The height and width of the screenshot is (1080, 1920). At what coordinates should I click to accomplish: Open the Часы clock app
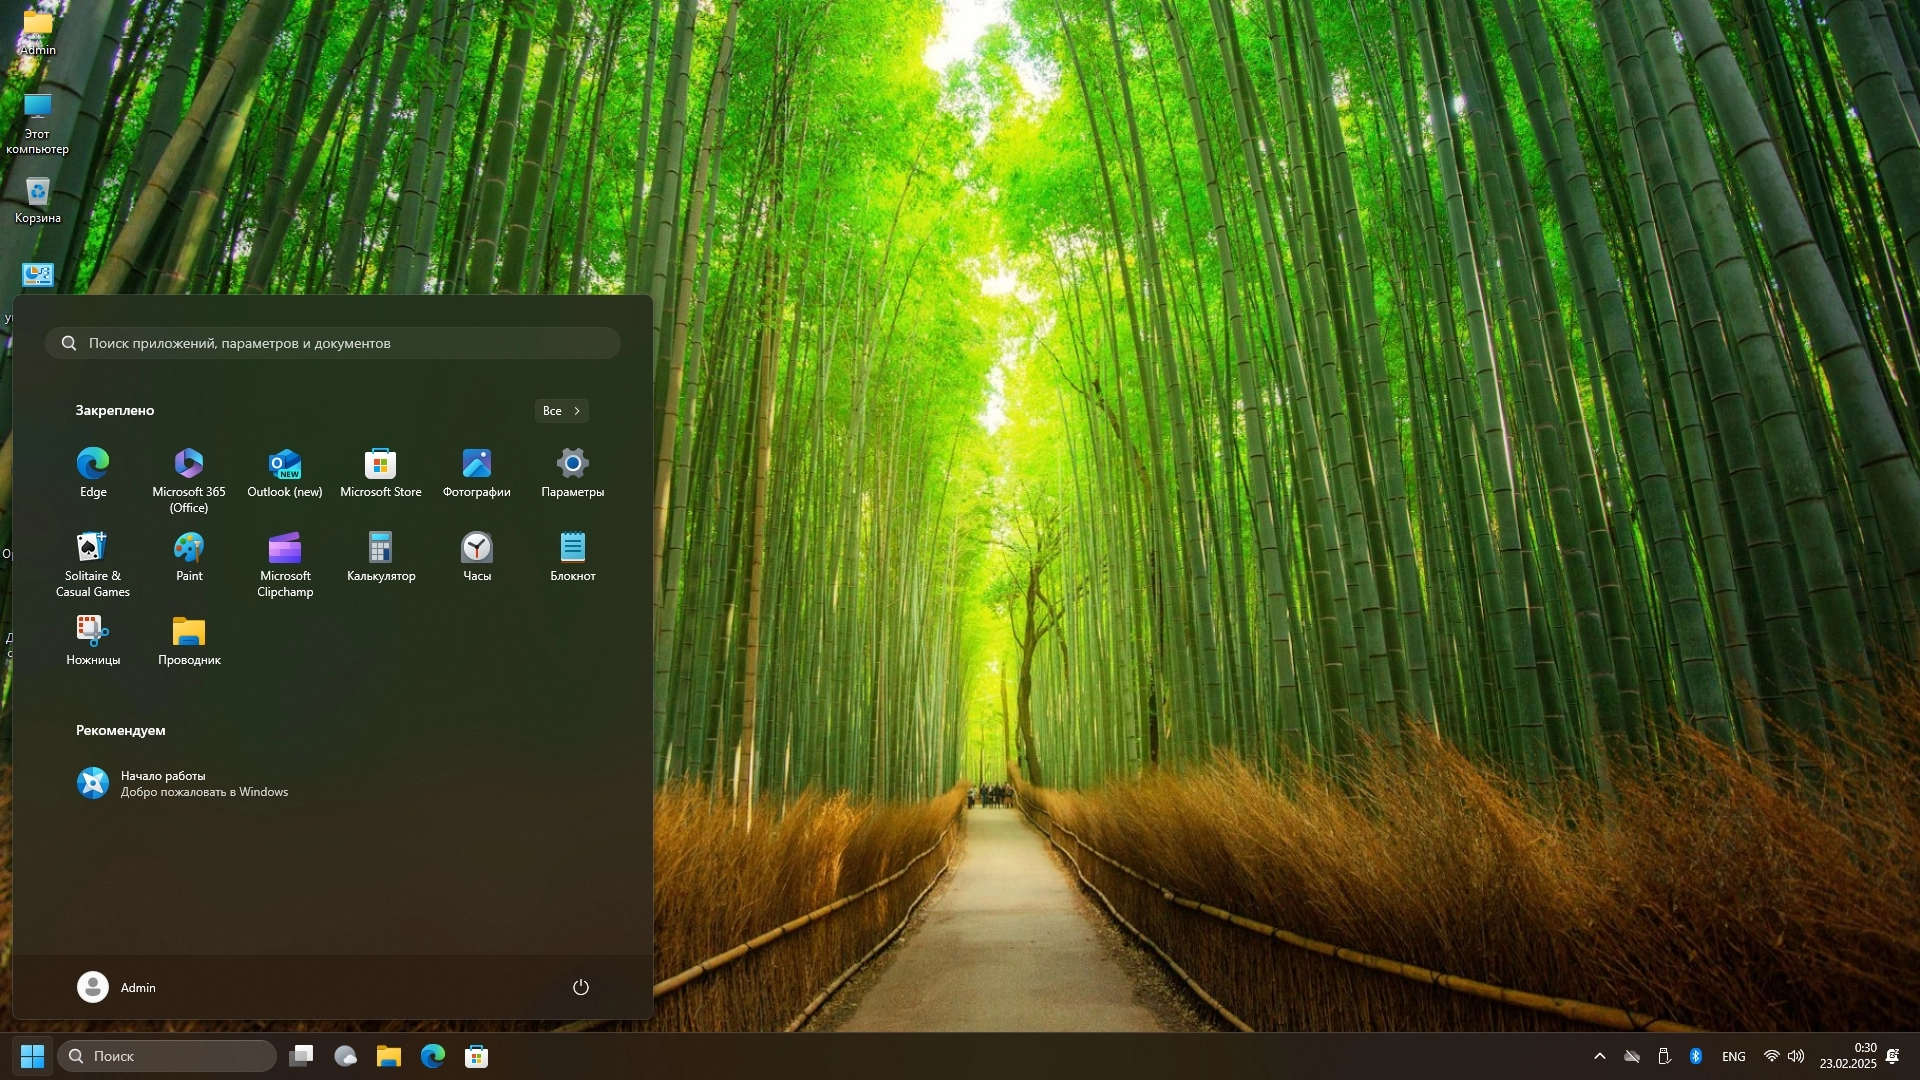(x=477, y=556)
